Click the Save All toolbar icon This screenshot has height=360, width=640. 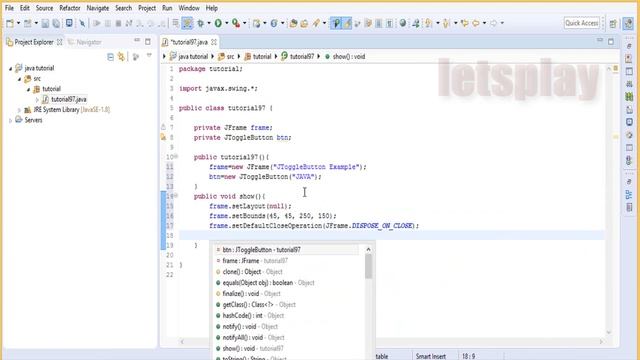coord(56,23)
